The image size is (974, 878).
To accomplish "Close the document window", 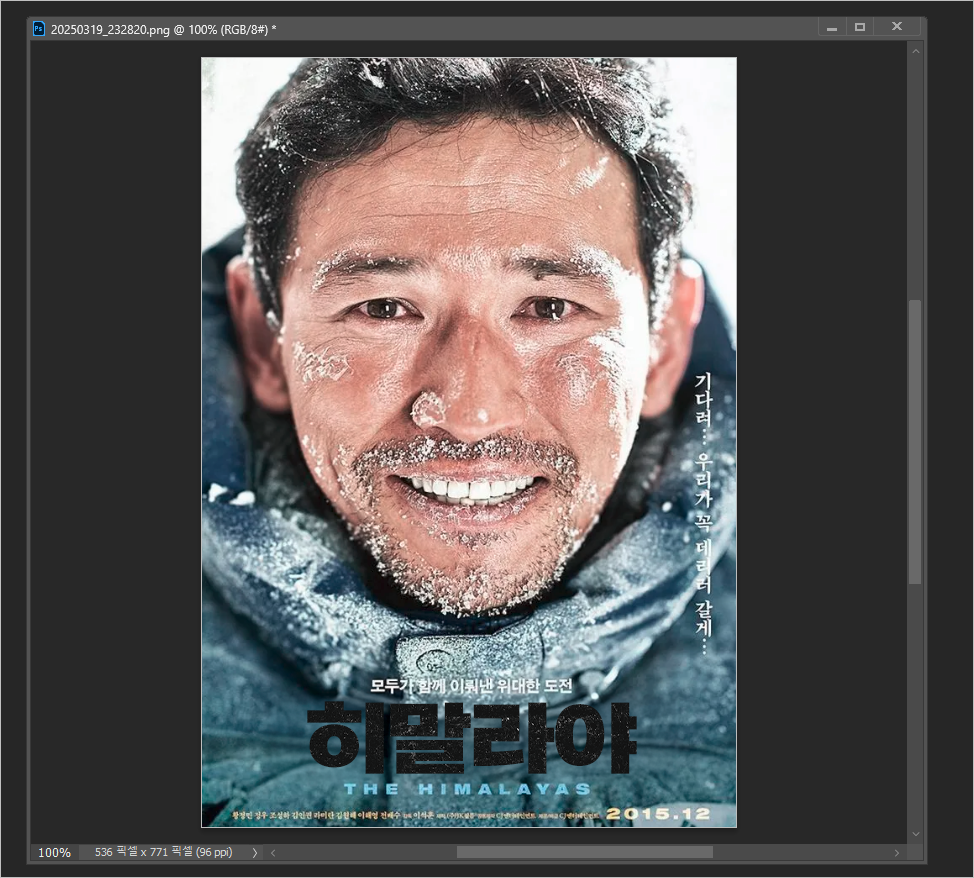I will pyautogui.click(x=896, y=26).
